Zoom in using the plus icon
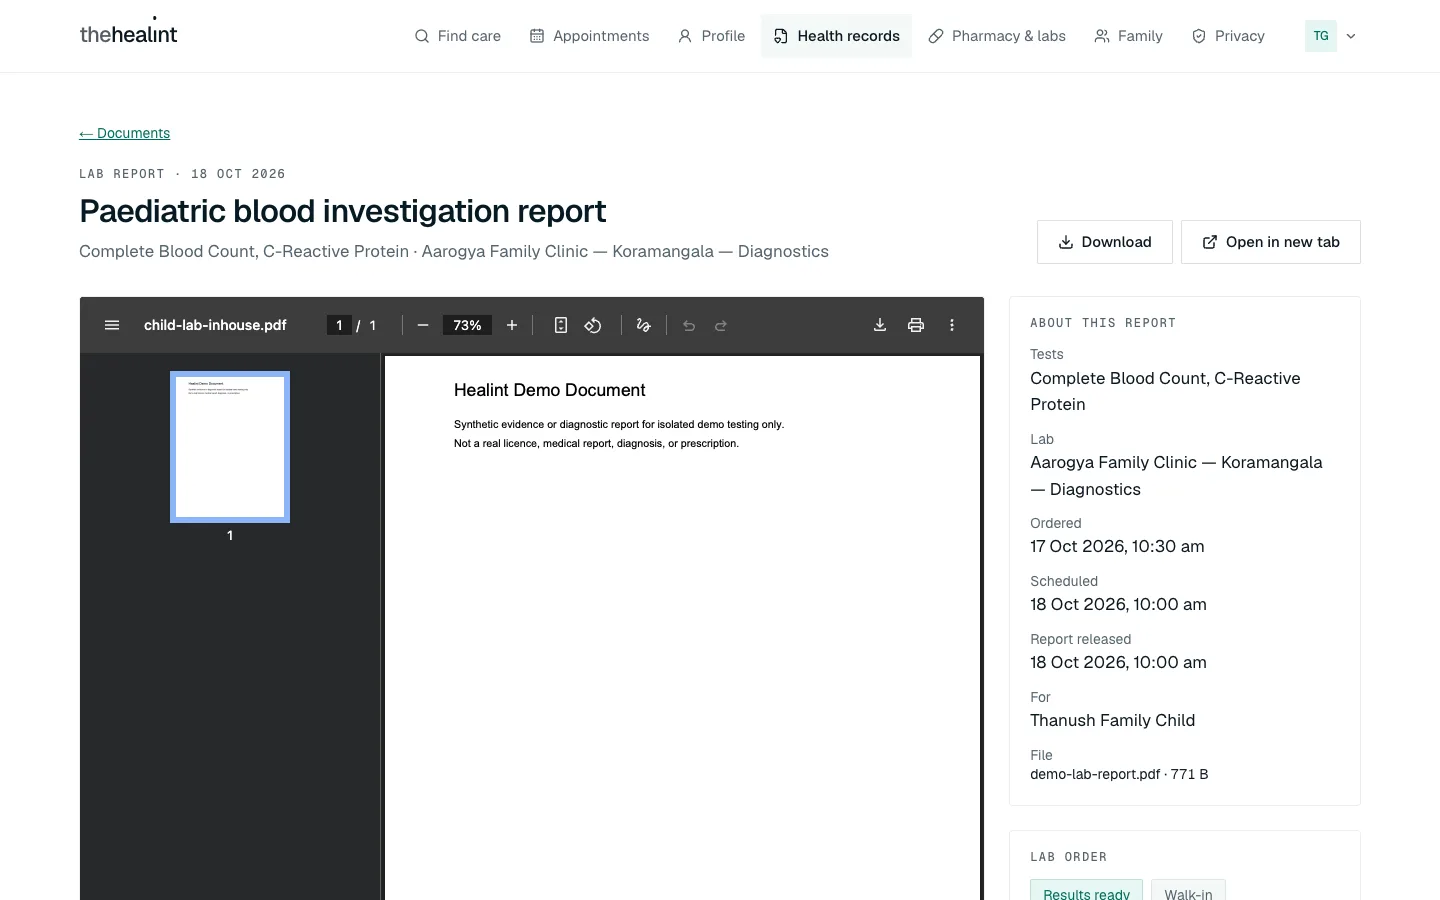This screenshot has height=900, width=1440. coord(512,325)
